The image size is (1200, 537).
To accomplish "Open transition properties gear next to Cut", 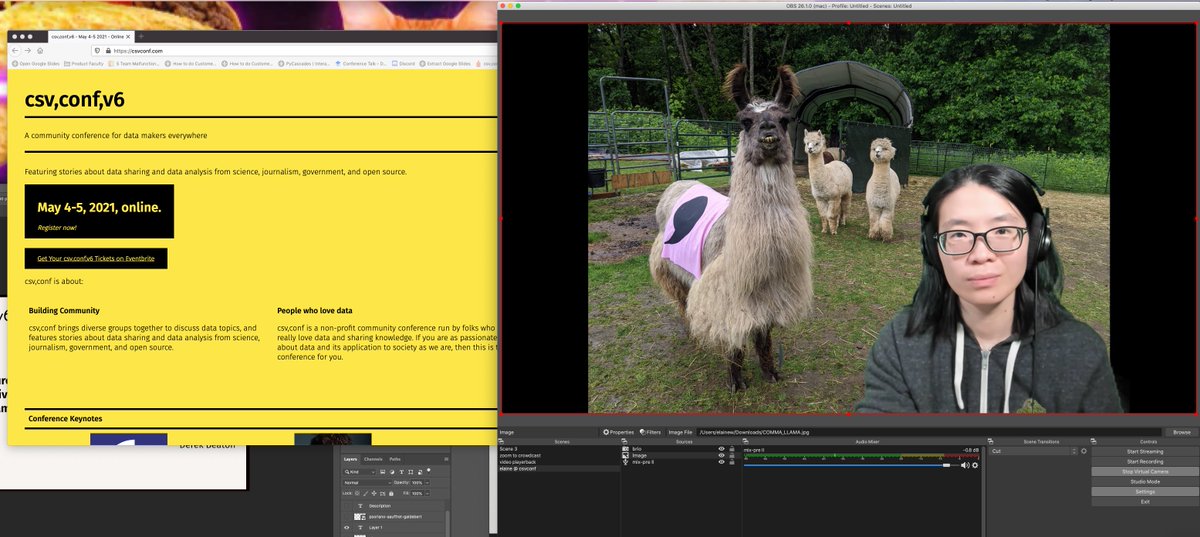I will [x=1084, y=451].
